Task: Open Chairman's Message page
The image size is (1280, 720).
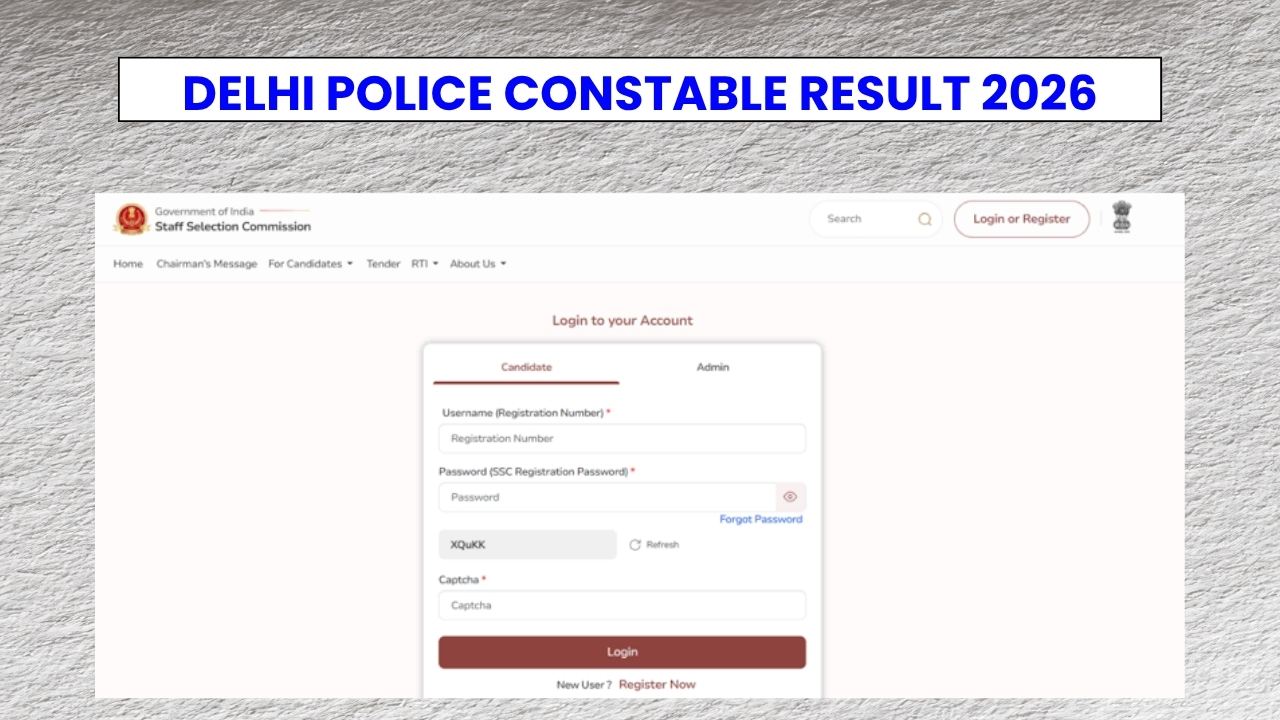Action: point(207,264)
